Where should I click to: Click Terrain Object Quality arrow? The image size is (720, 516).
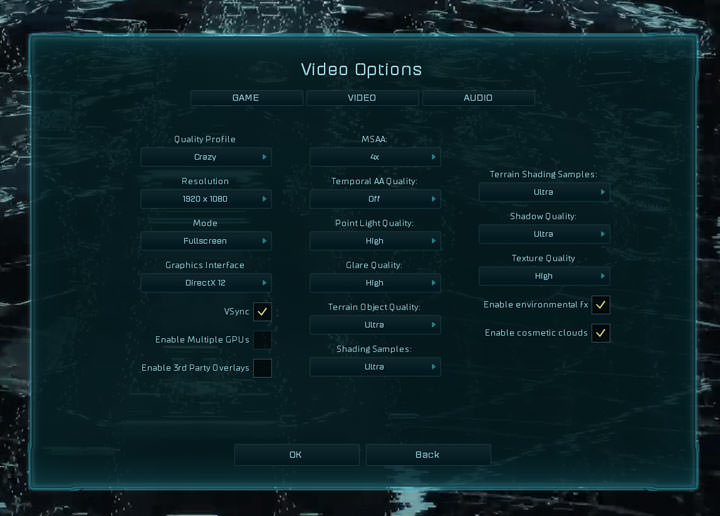[x=433, y=325]
